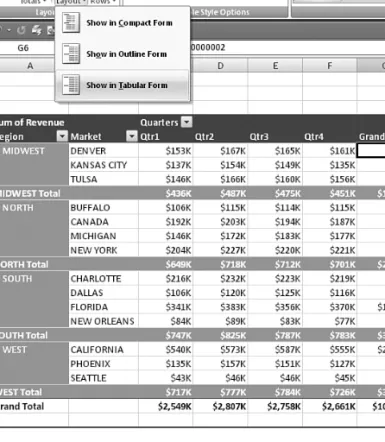
Task: Choose Show in Tabular Form
Action: 122,85
